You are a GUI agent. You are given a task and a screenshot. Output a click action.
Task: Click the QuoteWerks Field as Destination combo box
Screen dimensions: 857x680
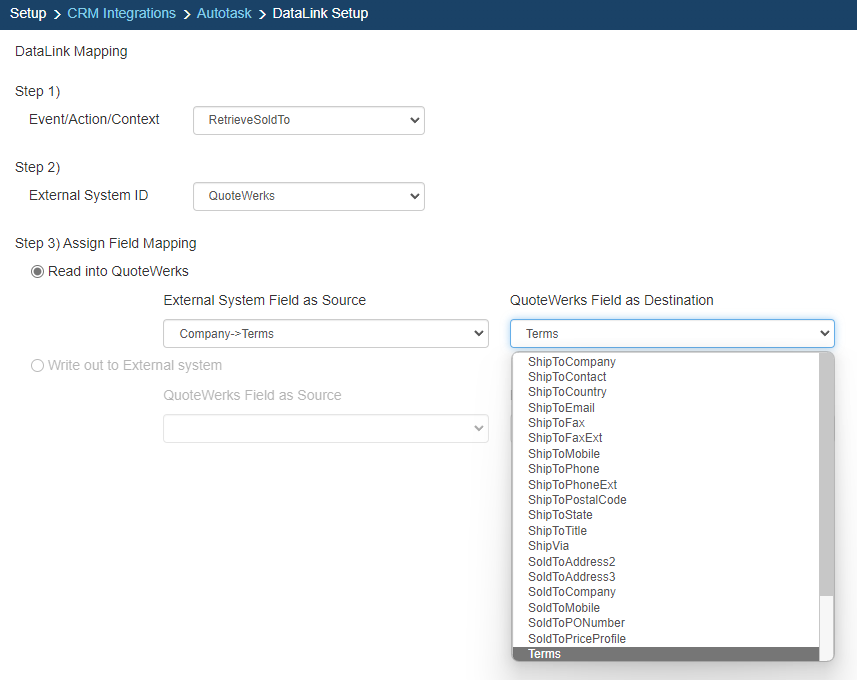pyautogui.click(x=671, y=333)
